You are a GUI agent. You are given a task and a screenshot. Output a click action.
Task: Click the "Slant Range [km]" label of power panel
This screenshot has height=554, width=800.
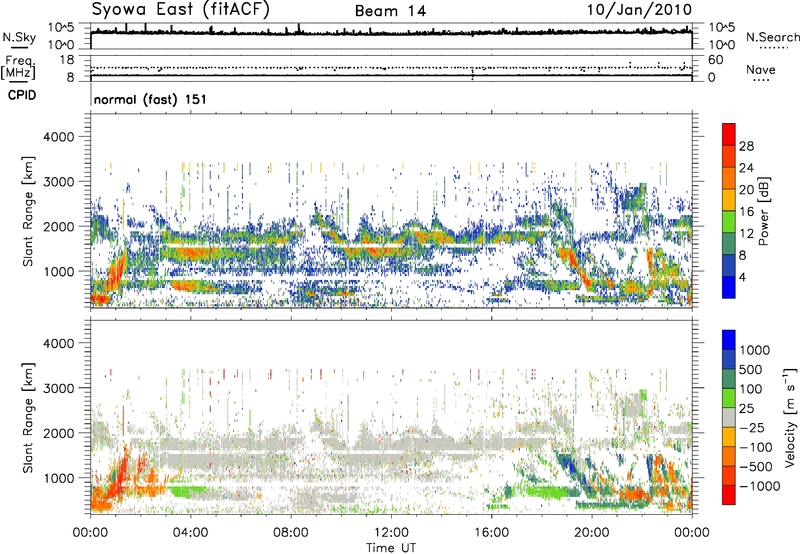(28, 211)
